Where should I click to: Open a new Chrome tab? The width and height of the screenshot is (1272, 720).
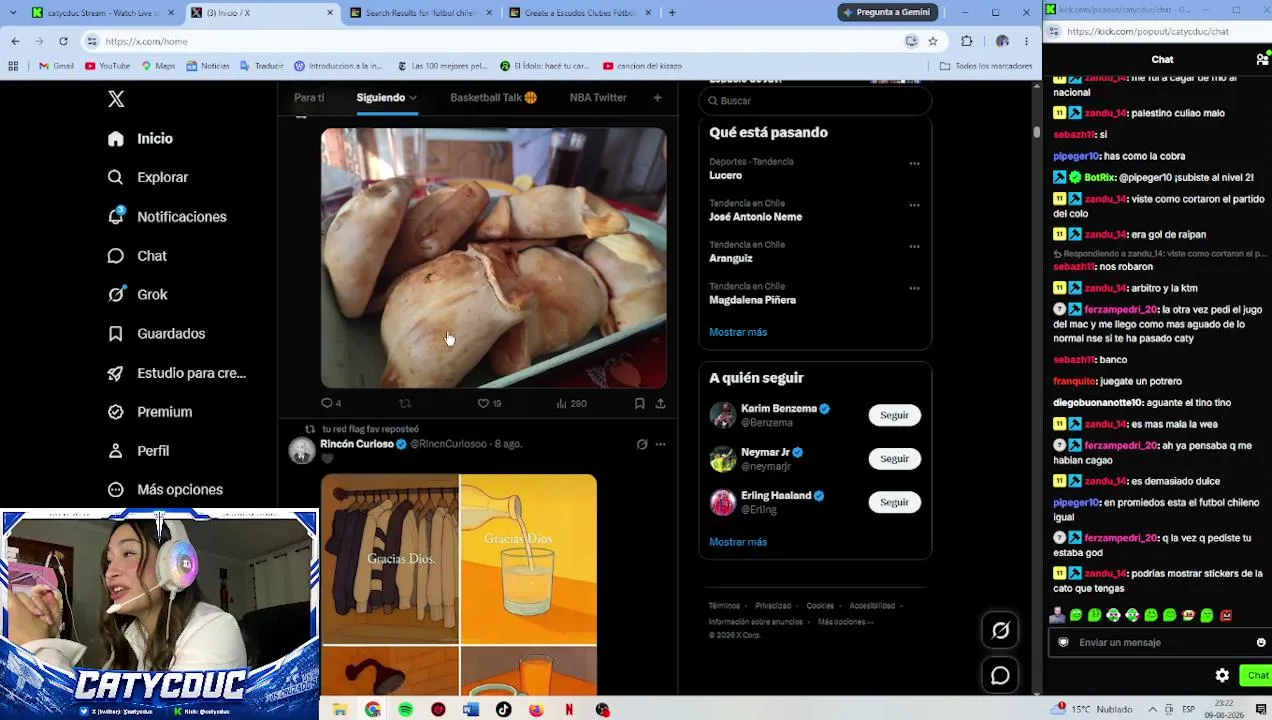tap(672, 12)
